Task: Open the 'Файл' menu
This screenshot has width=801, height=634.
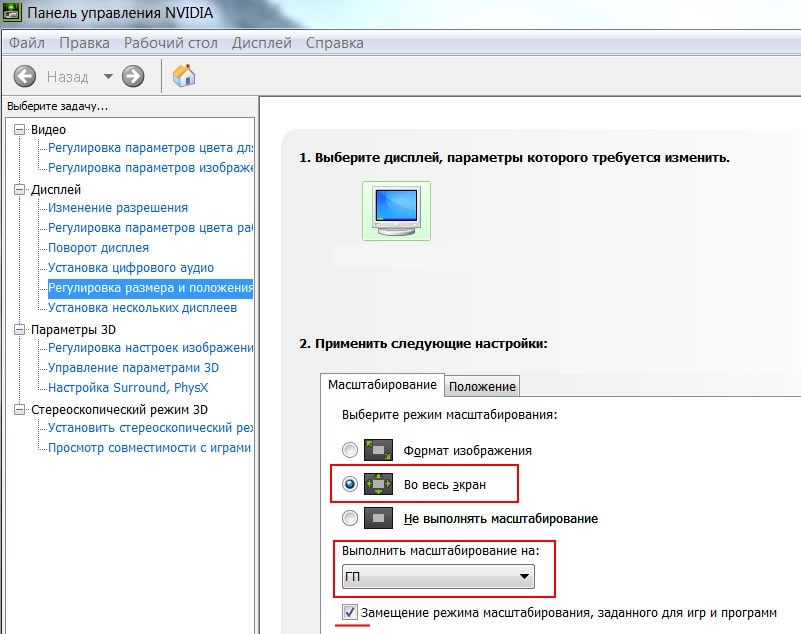Action: [27, 43]
